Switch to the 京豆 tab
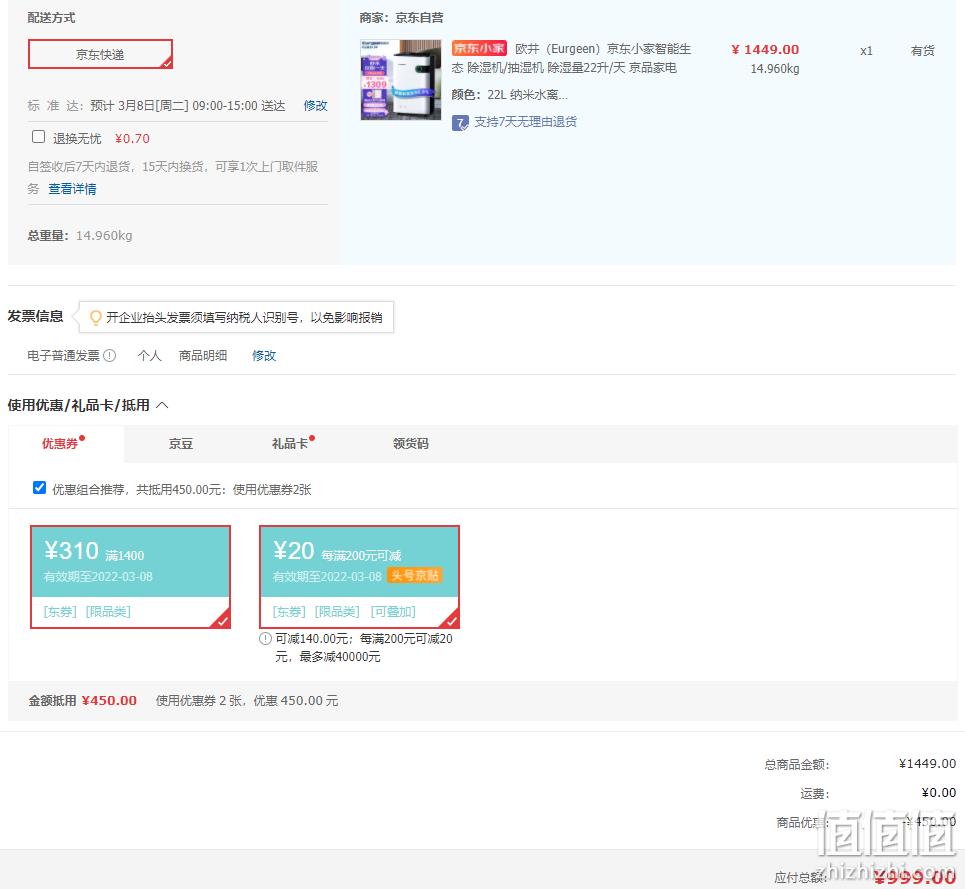 (181, 444)
